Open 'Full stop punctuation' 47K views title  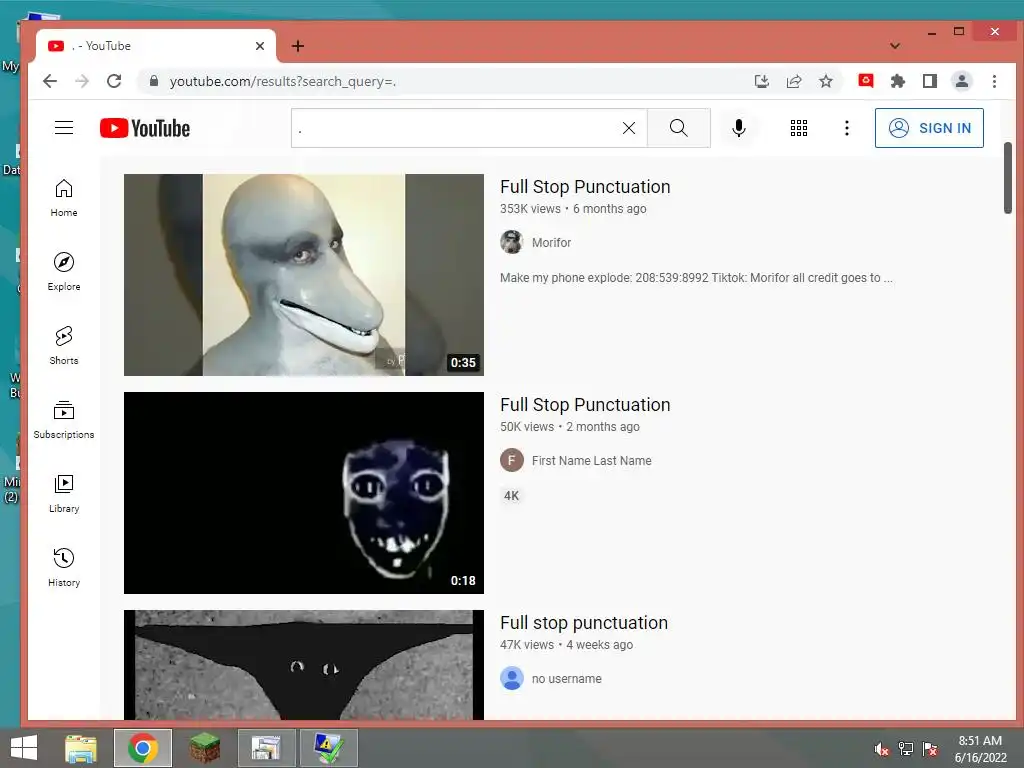584,623
